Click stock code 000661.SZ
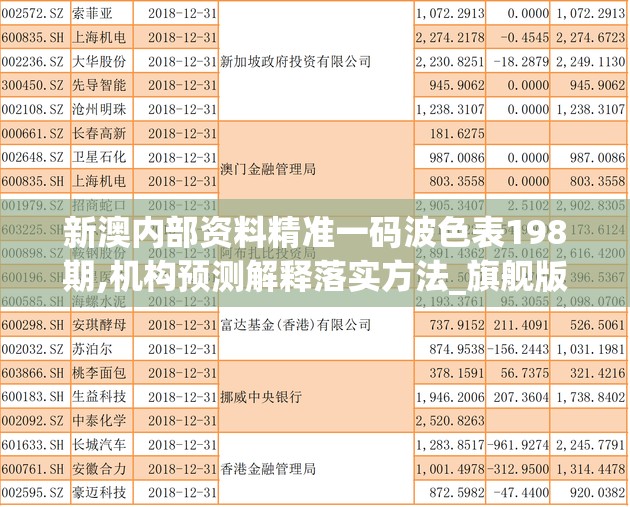 (33, 133)
